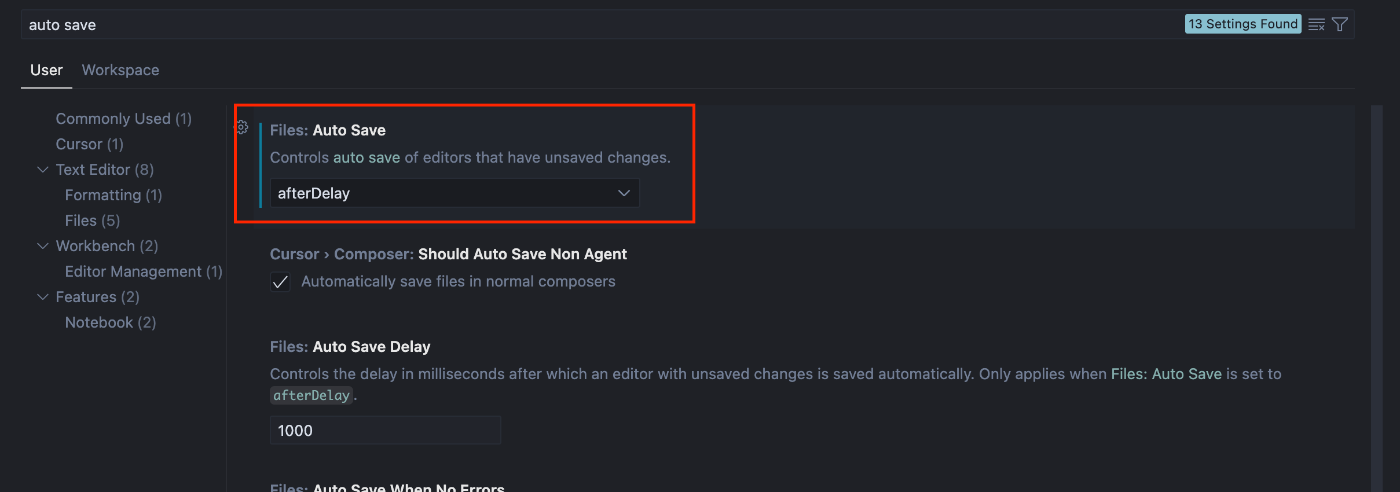The height and width of the screenshot is (492, 1400).
Task: Click into the settings search box
Action: point(600,24)
